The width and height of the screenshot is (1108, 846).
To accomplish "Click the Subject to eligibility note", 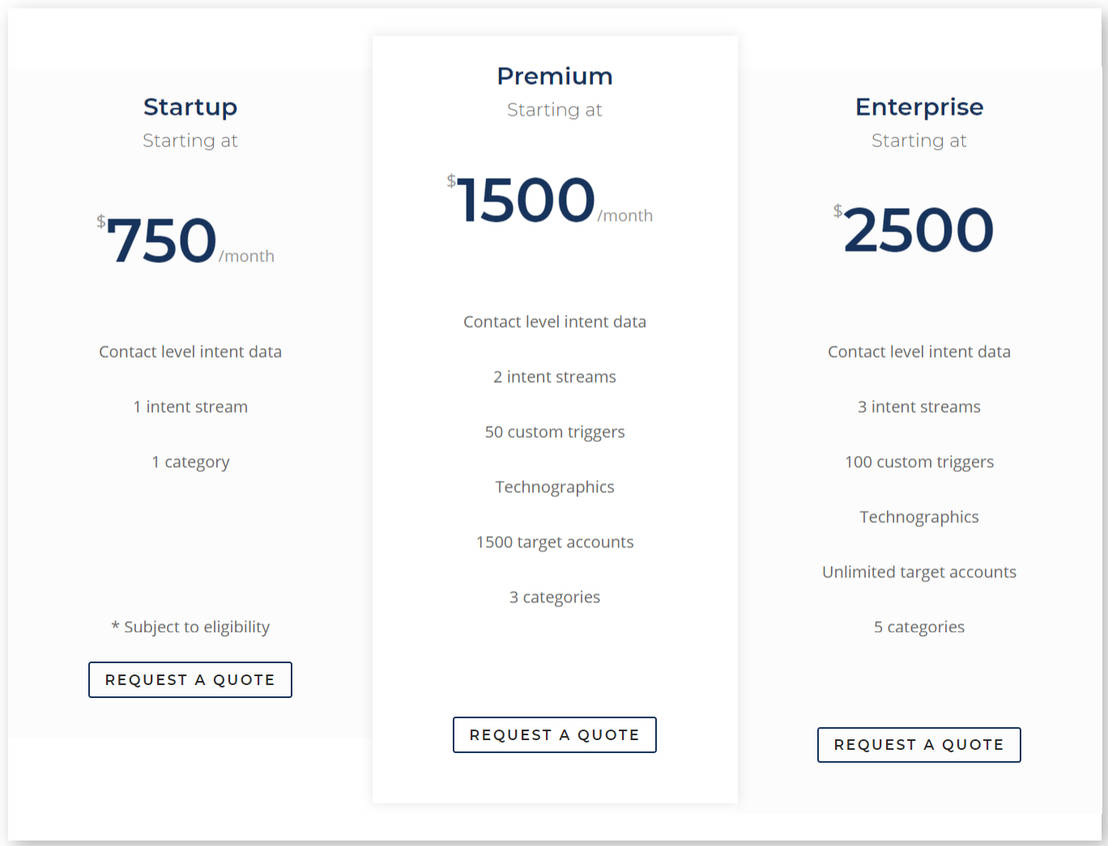I will click(x=190, y=627).
